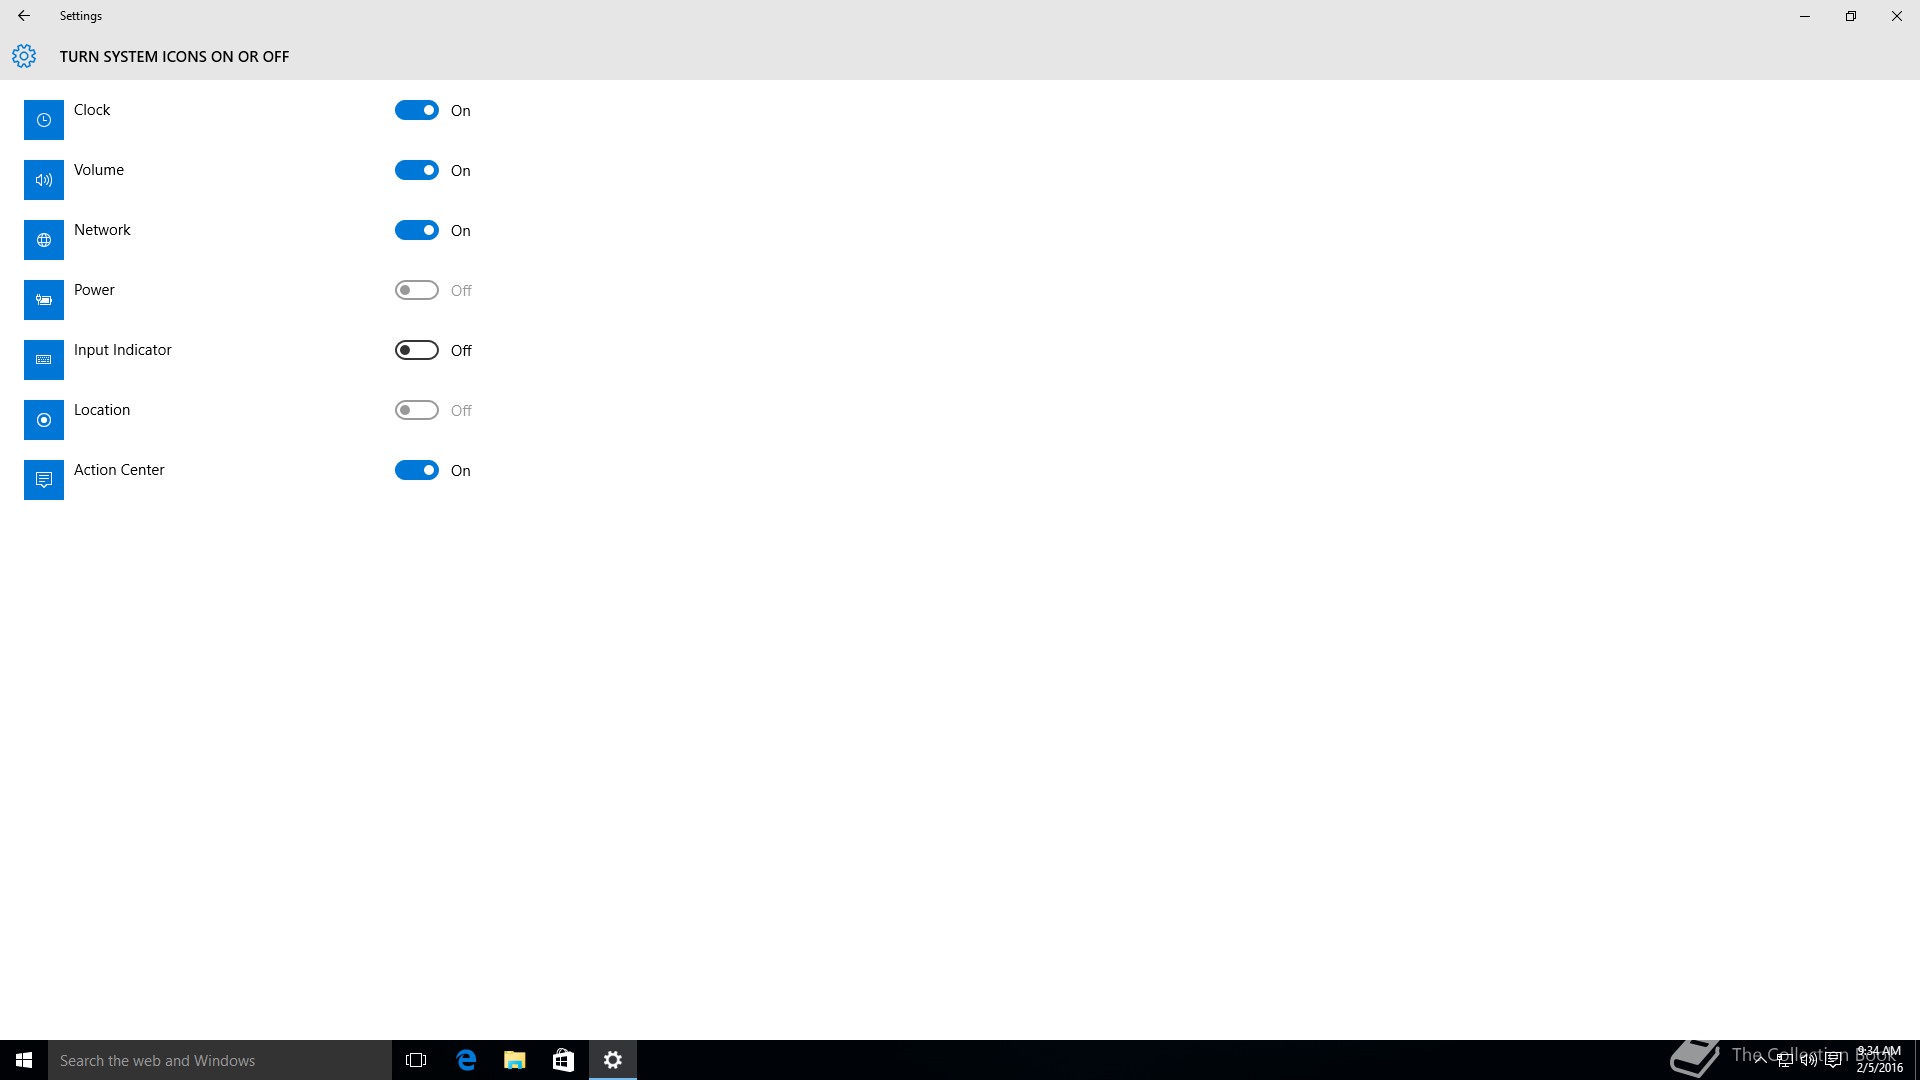This screenshot has width=1920, height=1080.
Task: Switch off the Network toggle
Action: point(416,230)
